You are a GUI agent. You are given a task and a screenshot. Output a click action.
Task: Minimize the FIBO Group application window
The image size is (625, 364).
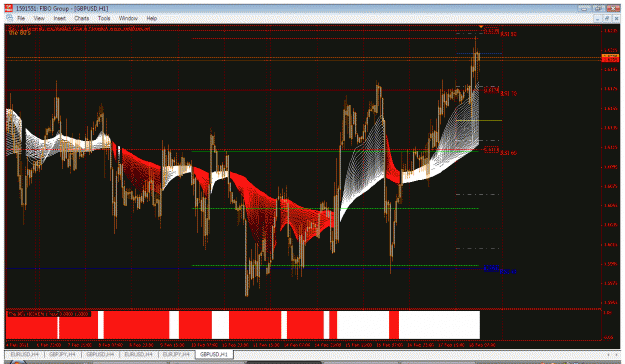584,8
